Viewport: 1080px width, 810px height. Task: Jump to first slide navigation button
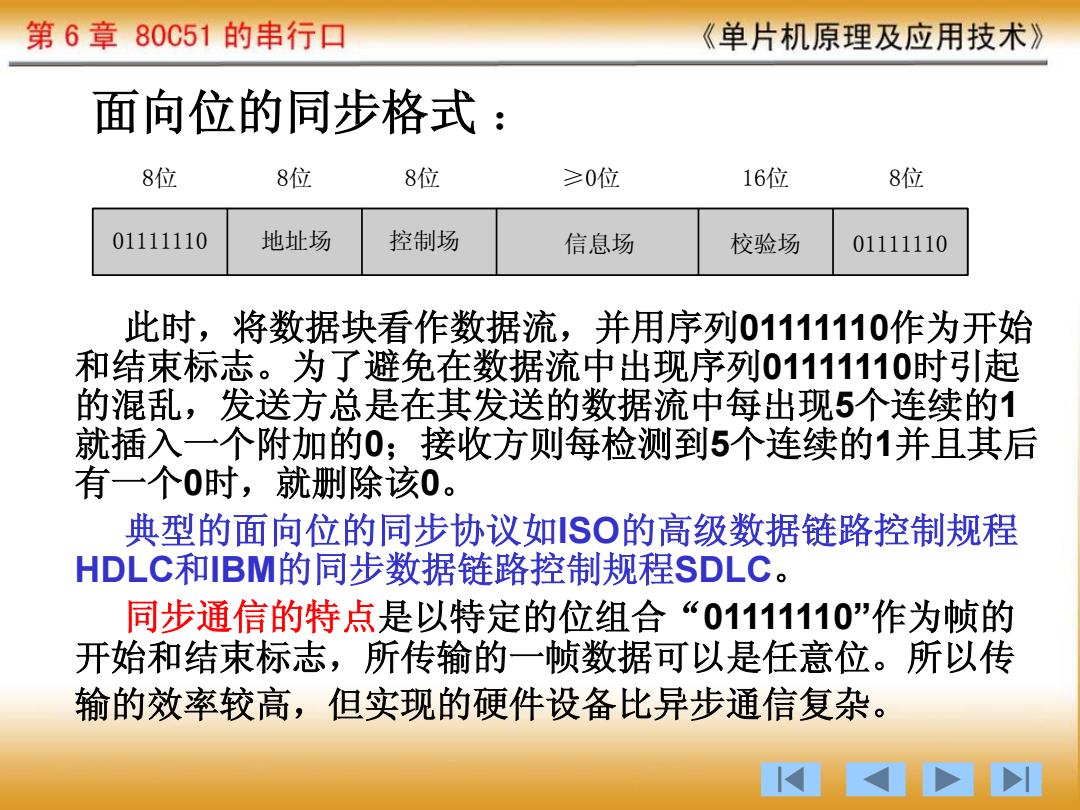[x=791, y=780]
